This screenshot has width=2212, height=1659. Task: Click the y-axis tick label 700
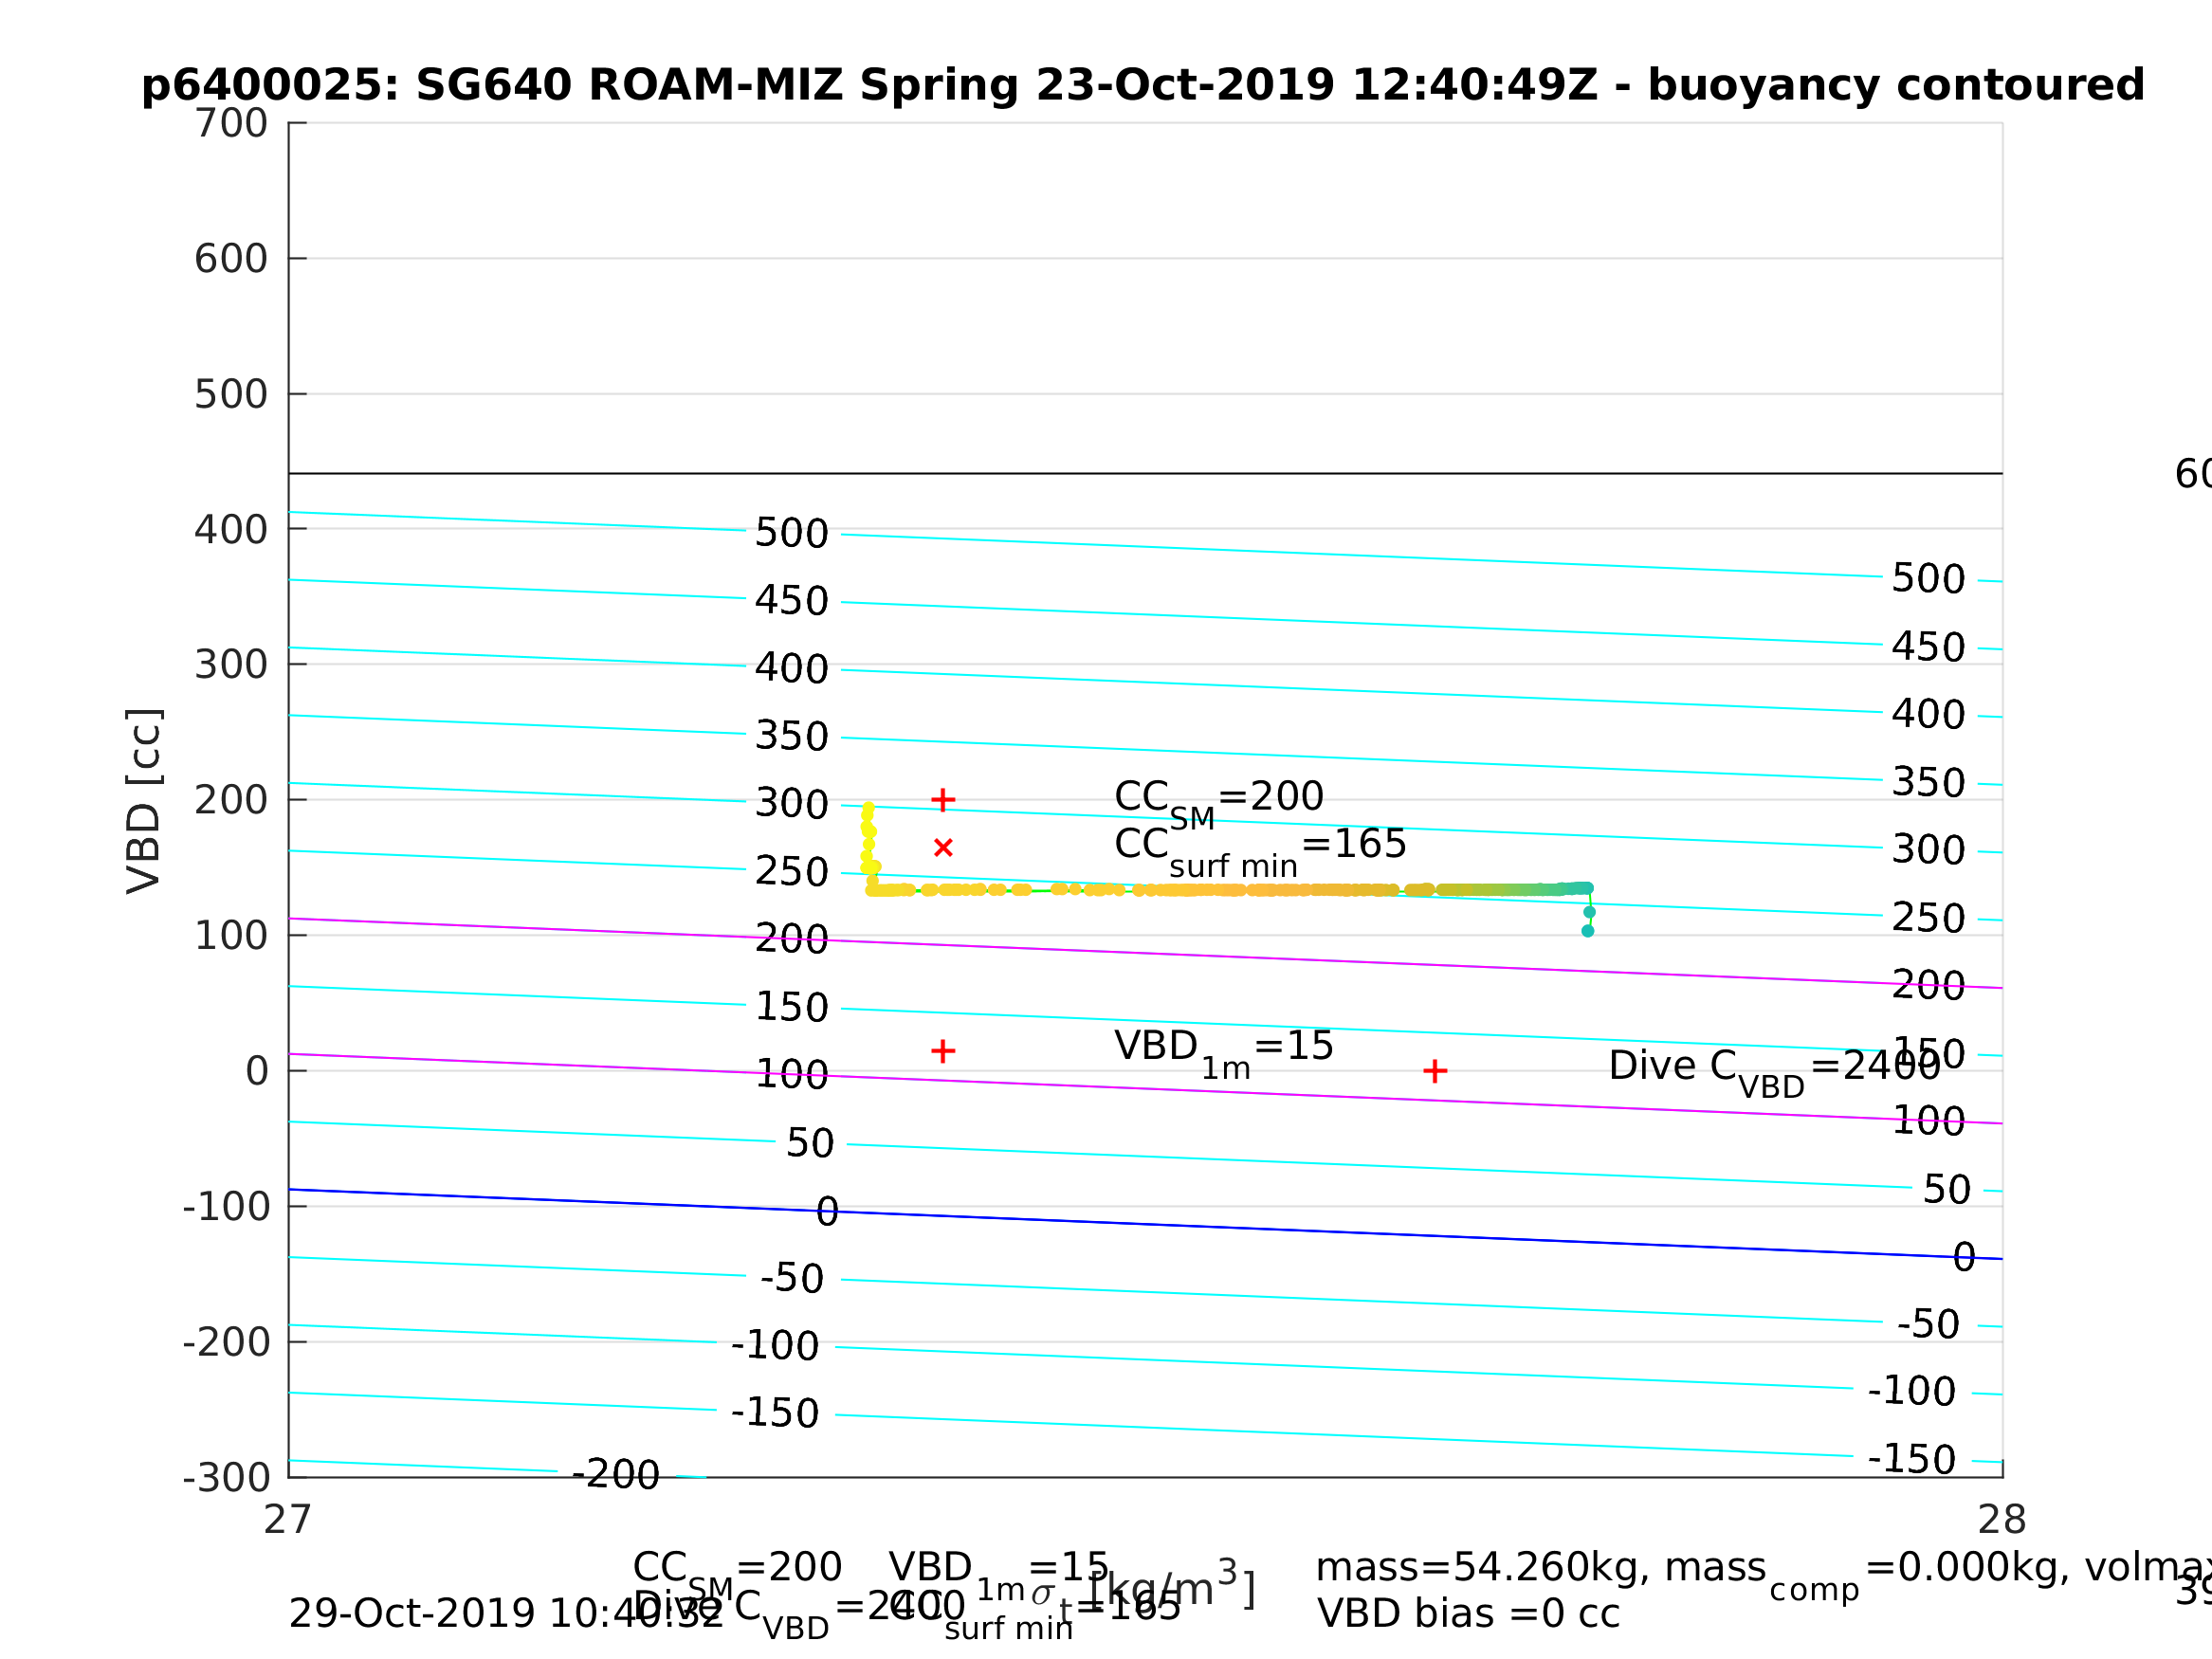click(x=231, y=124)
